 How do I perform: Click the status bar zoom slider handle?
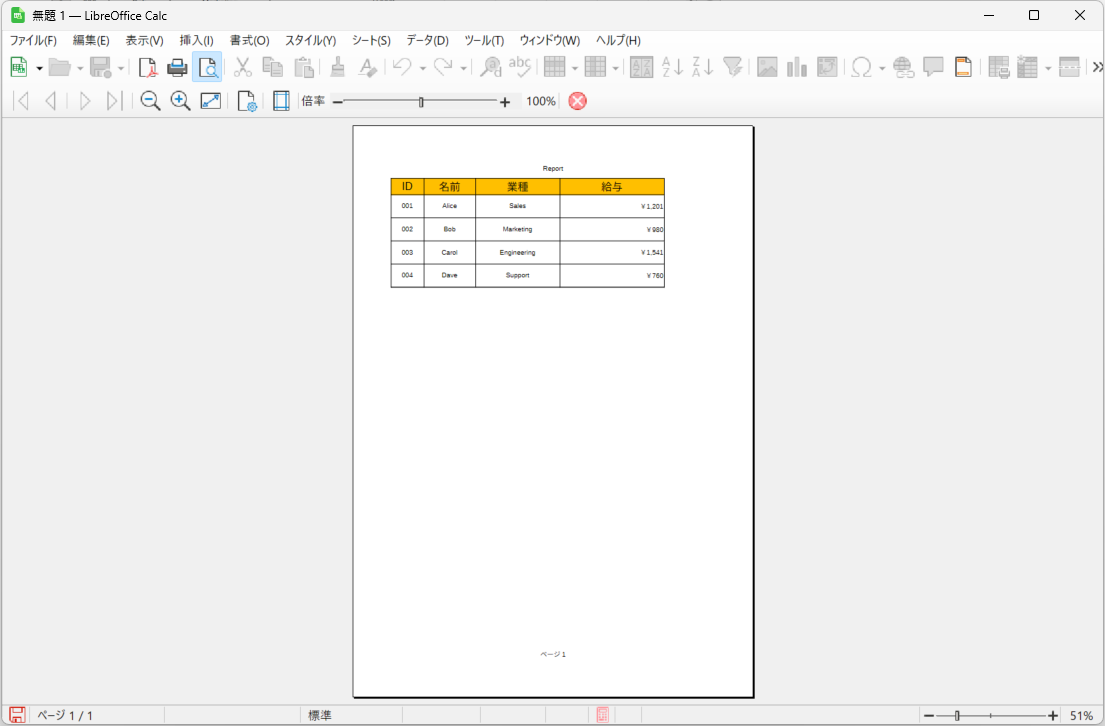click(x=957, y=716)
